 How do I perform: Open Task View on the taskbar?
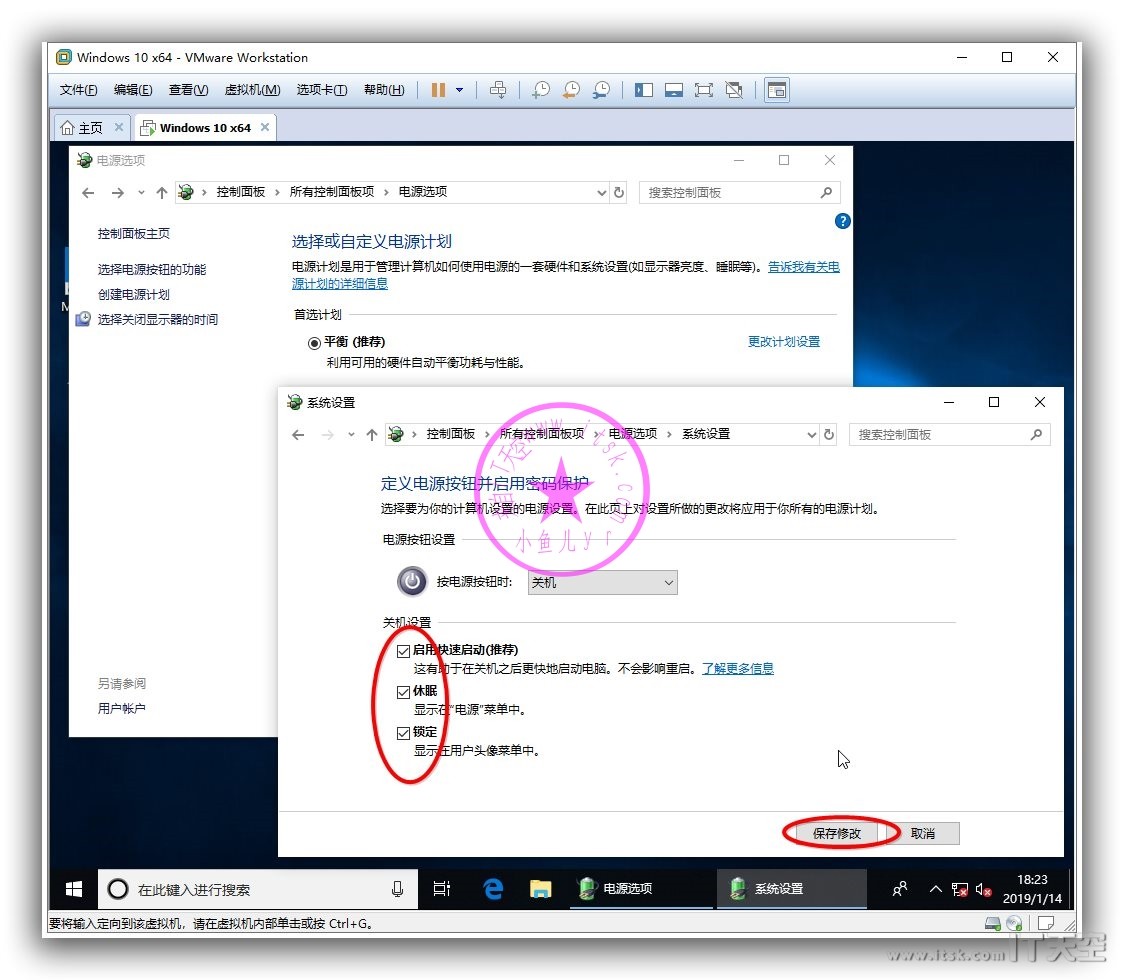pos(442,889)
